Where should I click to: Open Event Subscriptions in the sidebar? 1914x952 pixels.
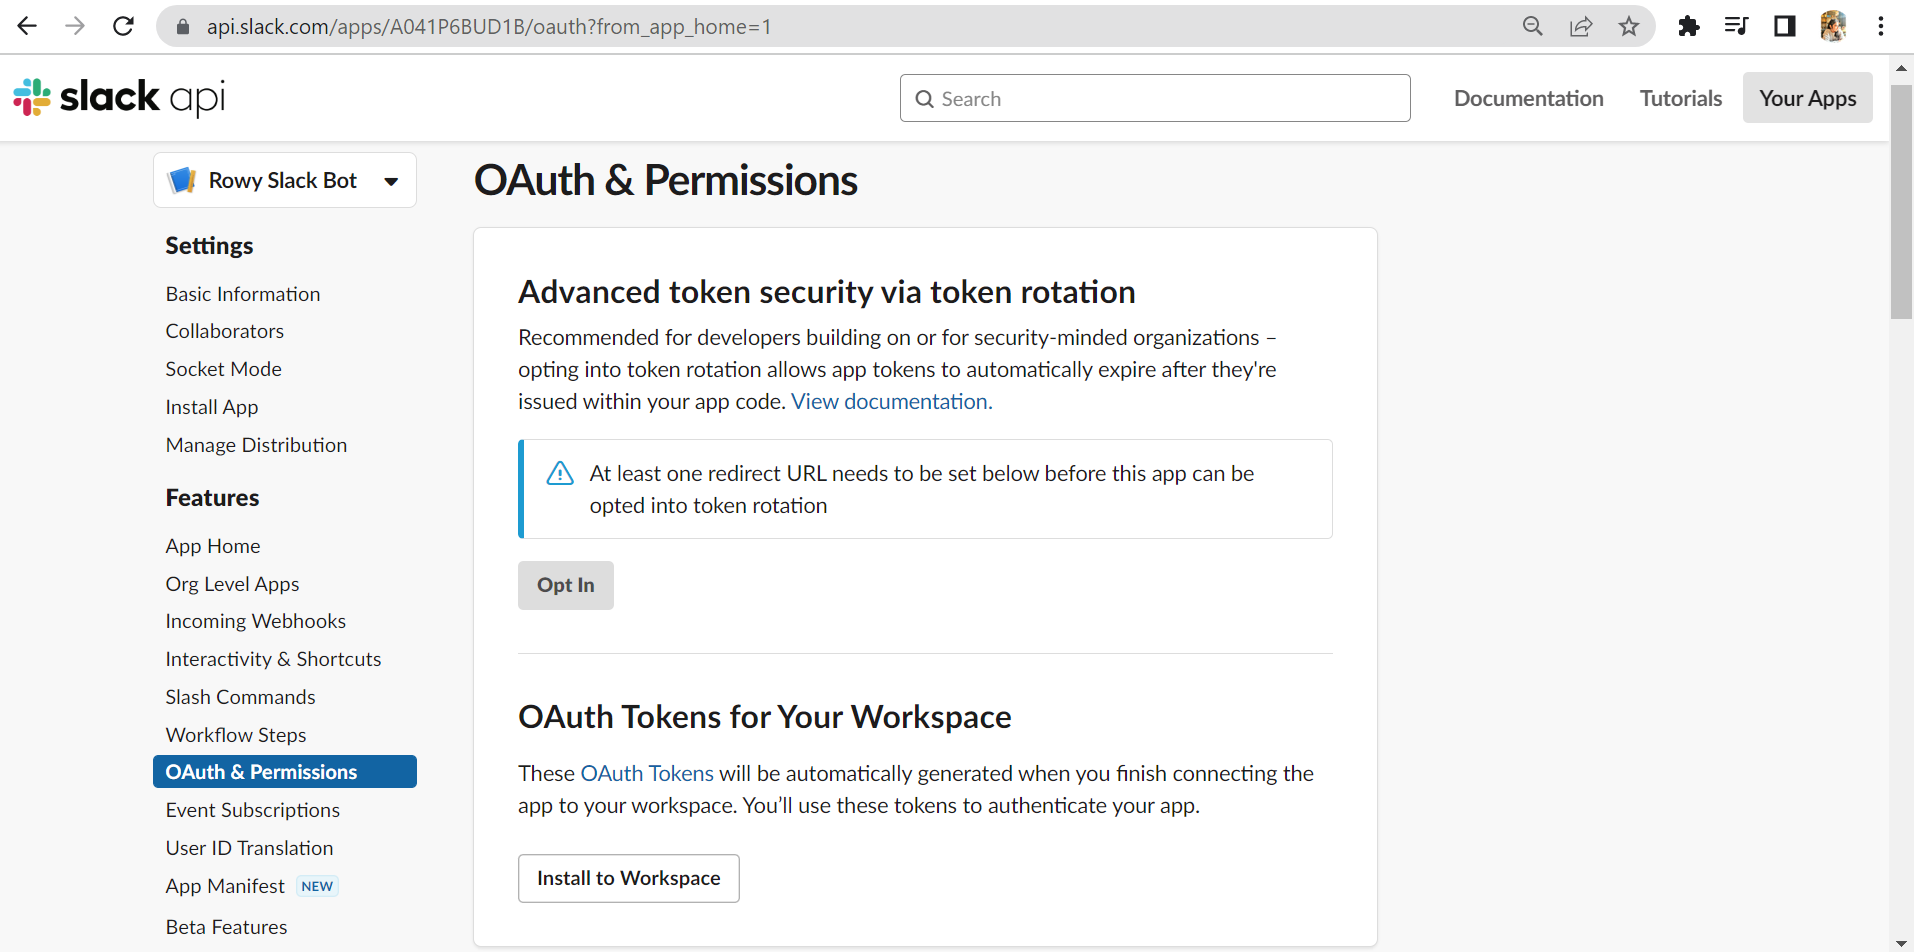pyautogui.click(x=252, y=810)
